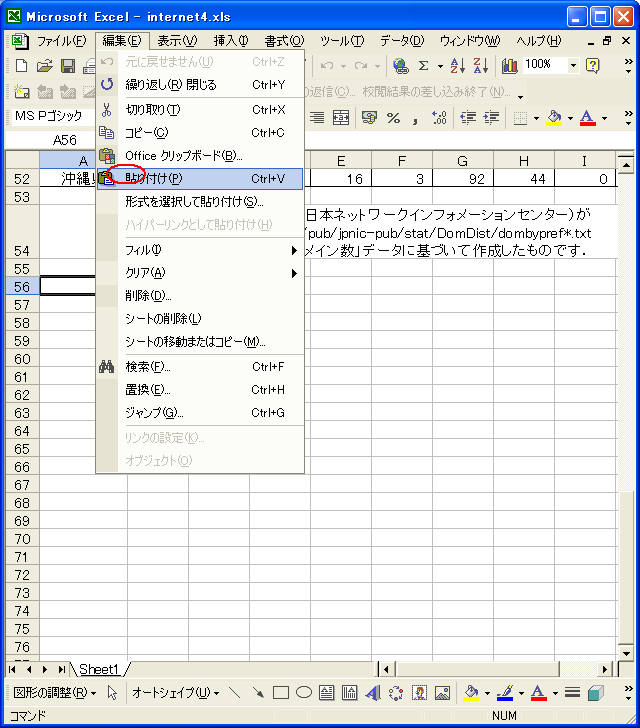Insert a Text Box from drawing toolbar

coord(327,693)
